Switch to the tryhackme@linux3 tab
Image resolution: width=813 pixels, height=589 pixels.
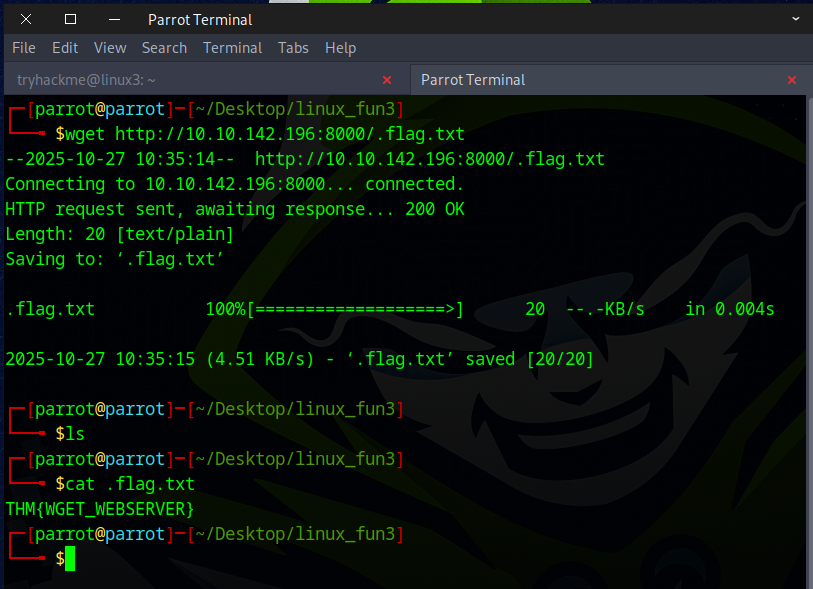(190, 80)
